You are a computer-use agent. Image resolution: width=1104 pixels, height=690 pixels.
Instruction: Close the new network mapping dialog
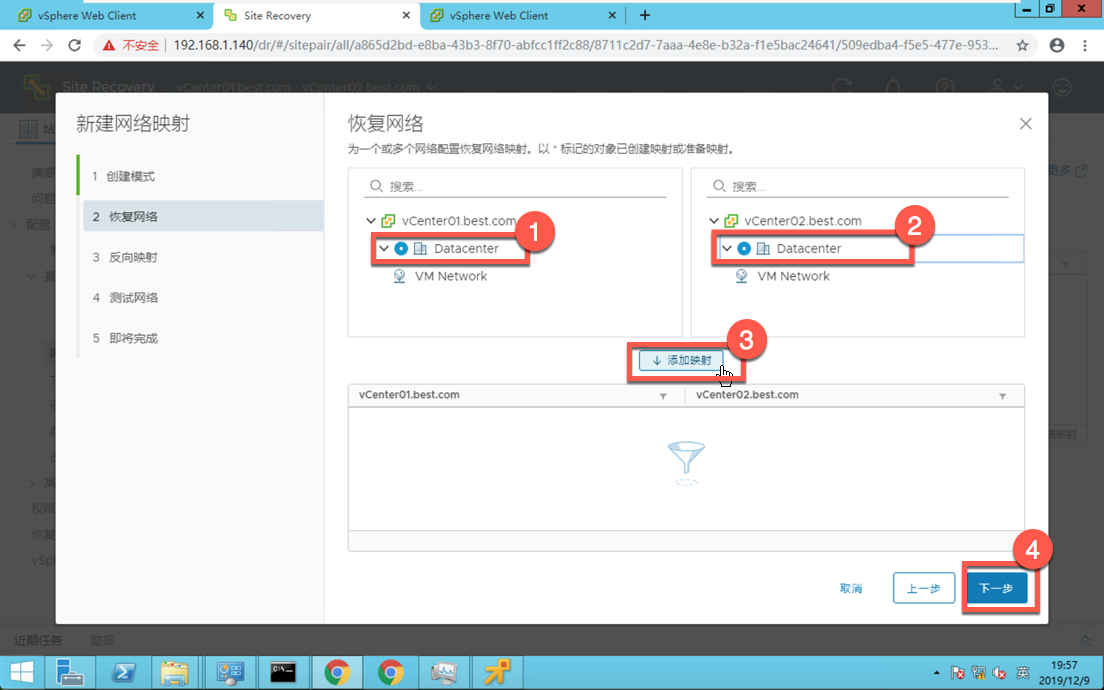1025,124
